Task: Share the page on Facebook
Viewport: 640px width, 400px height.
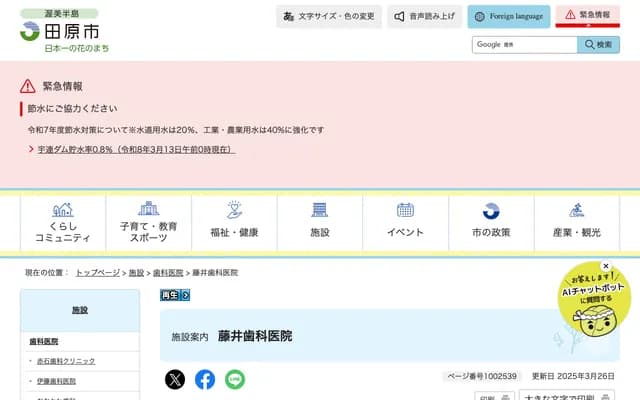Action: click(x=205, y=380)
